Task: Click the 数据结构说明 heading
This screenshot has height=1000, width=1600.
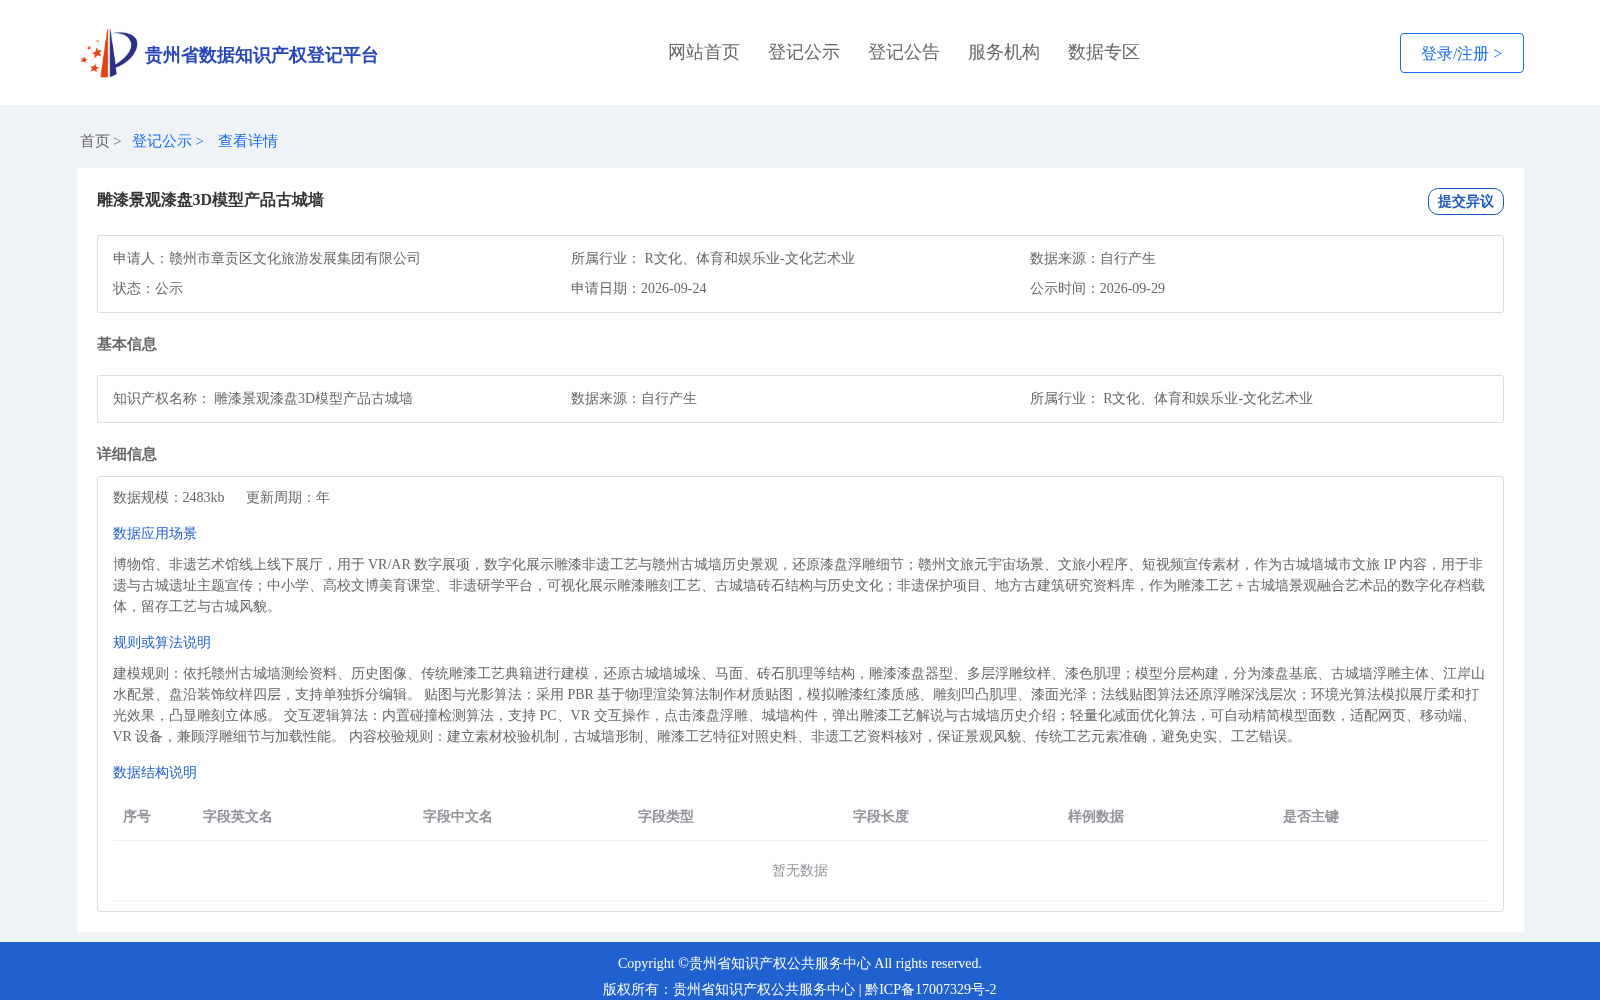Action: point(155,773)
